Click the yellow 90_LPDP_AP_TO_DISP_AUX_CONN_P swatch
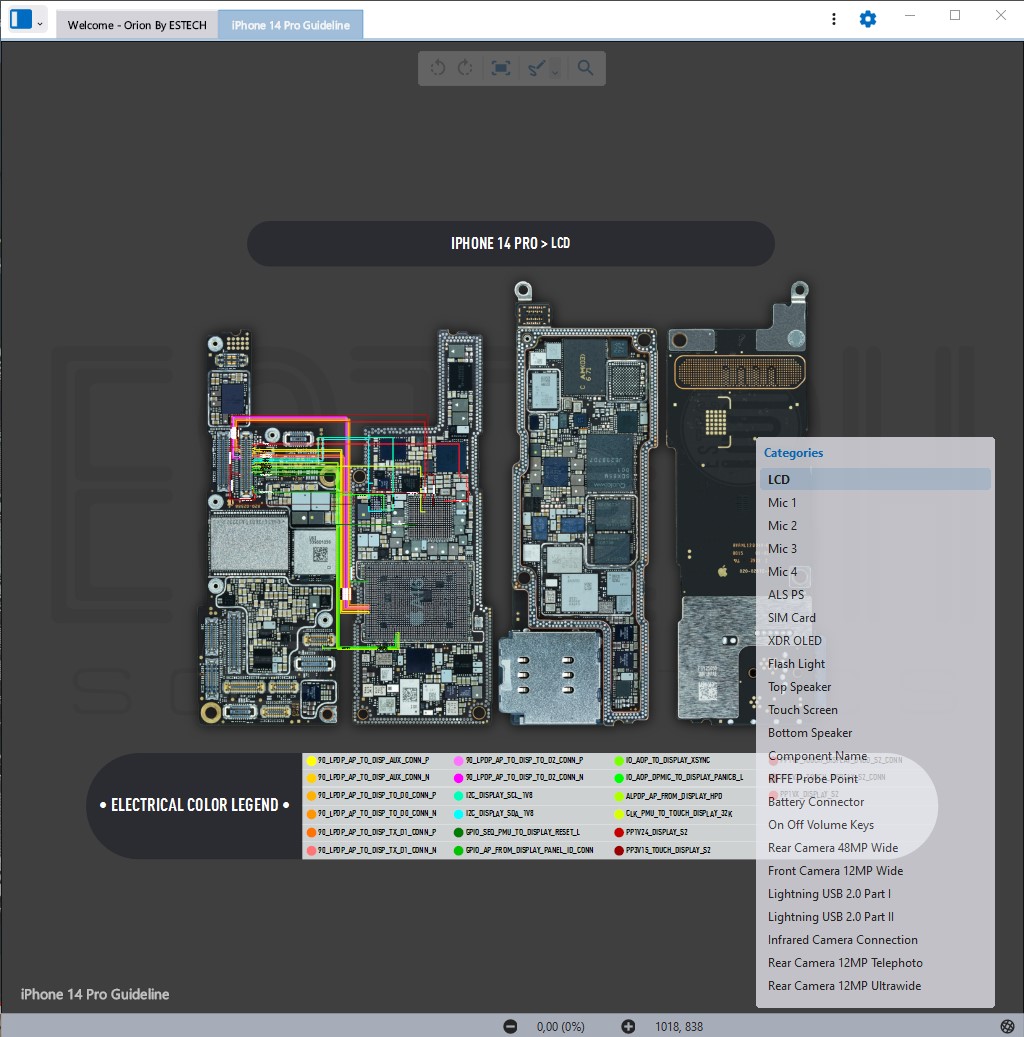Image resolution: width=1024 pixels, height=1037 pixels. click(x=311, y=761)
